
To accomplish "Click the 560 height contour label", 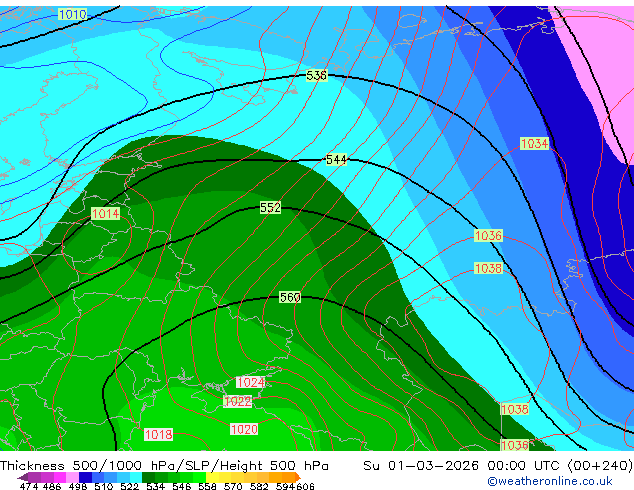I will pyautogui.click(x=290, y=297).
